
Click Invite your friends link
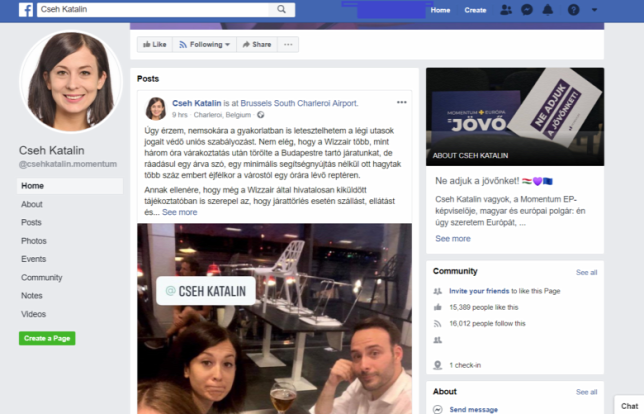pos(479,291)
